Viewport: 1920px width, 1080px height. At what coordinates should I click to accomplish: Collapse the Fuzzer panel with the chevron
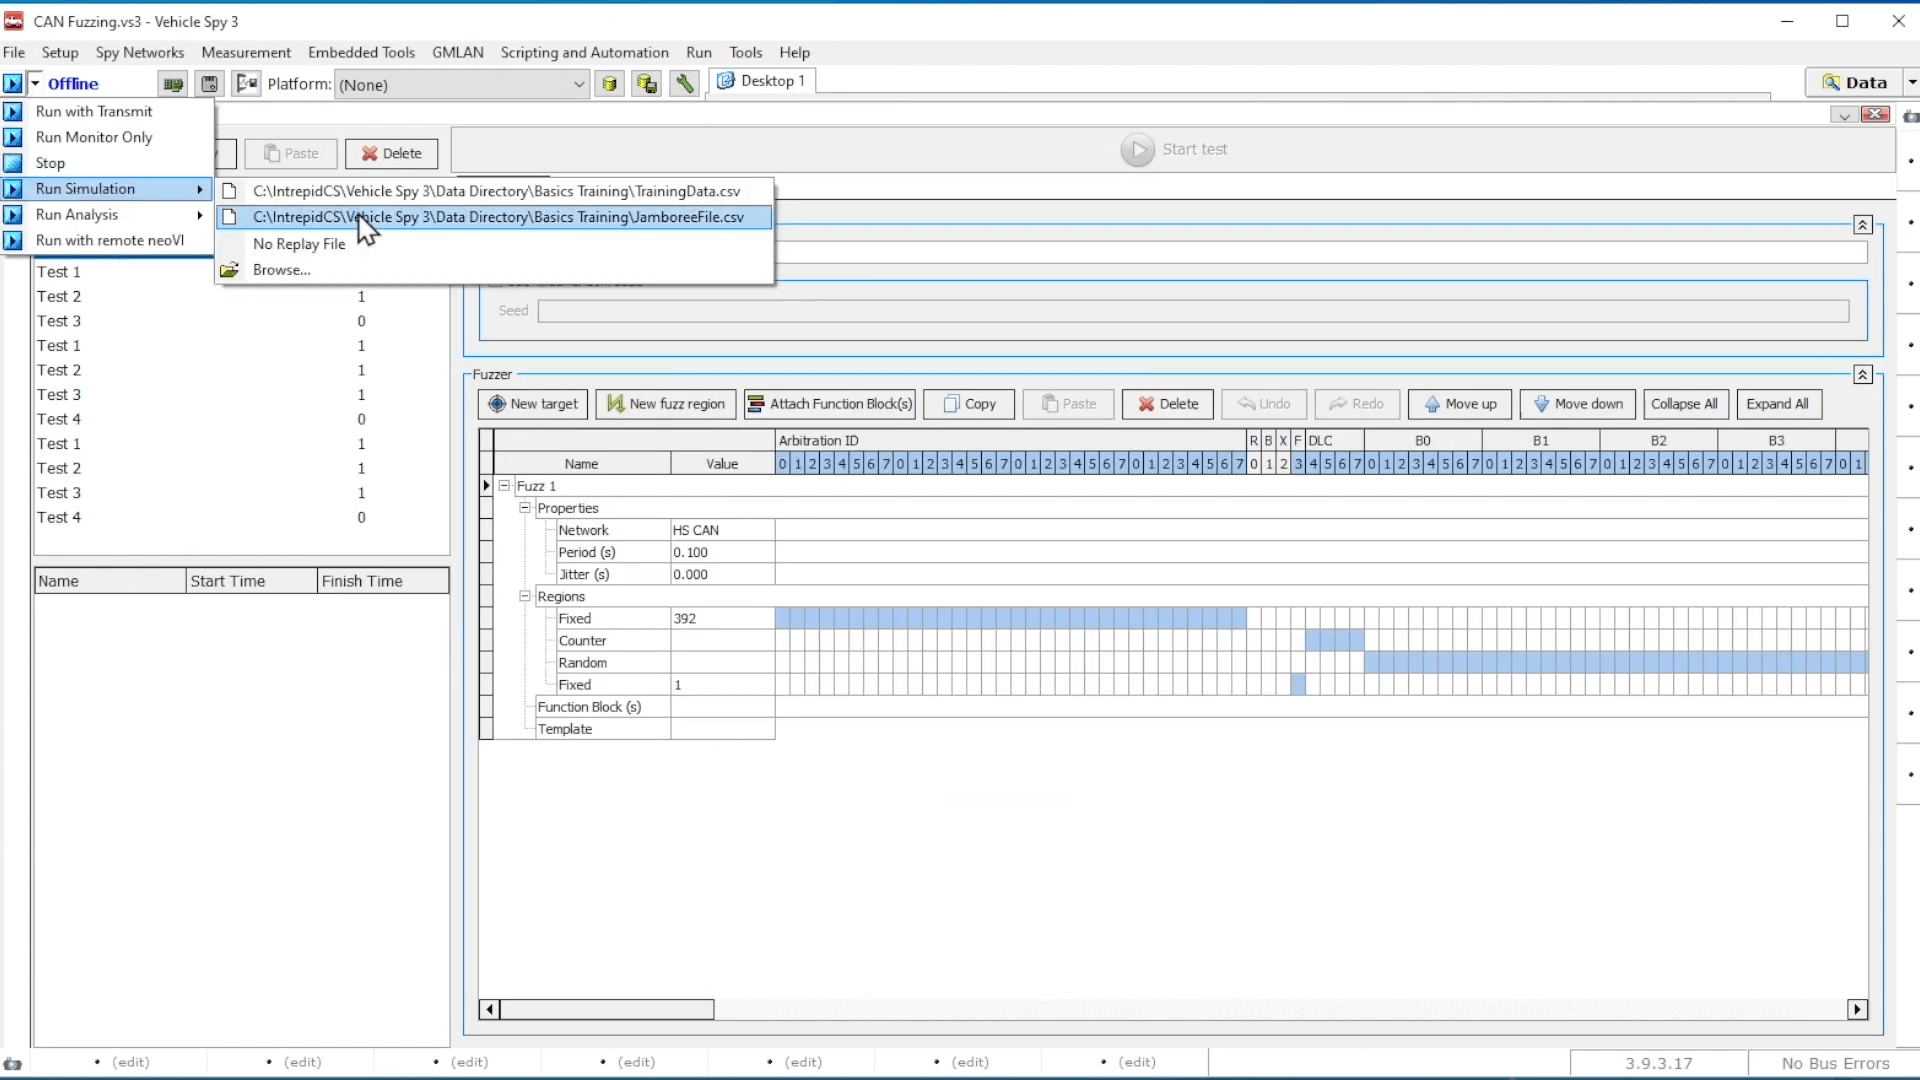tap(1862, 375)
